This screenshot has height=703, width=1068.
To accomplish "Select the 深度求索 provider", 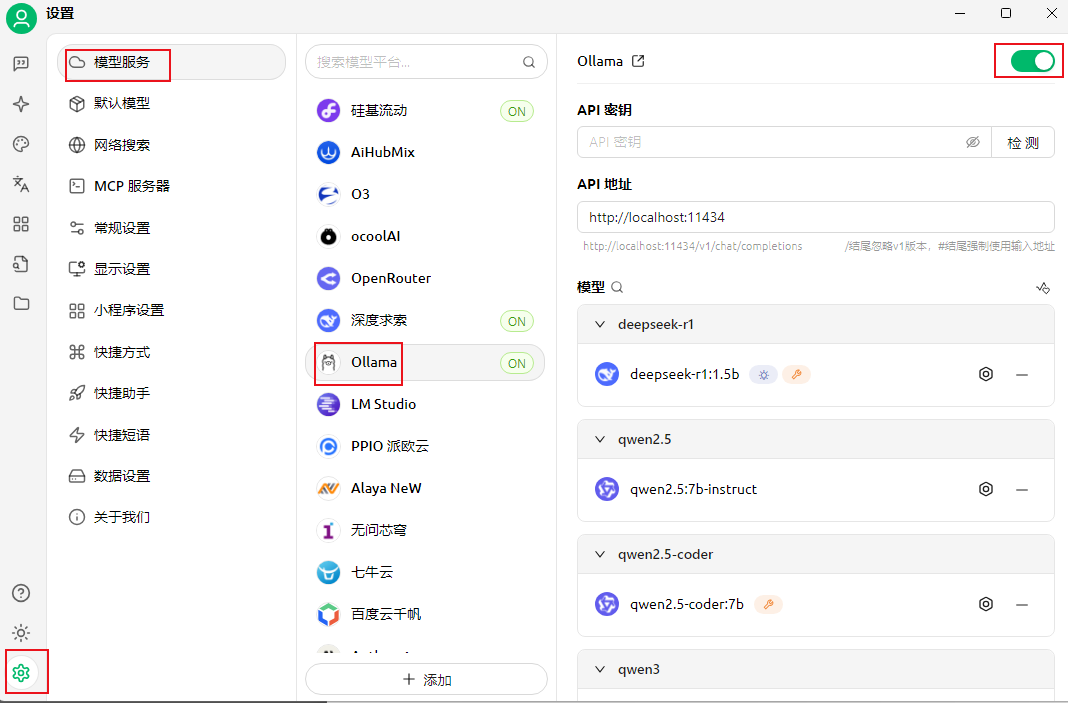I will click(425, 320).
